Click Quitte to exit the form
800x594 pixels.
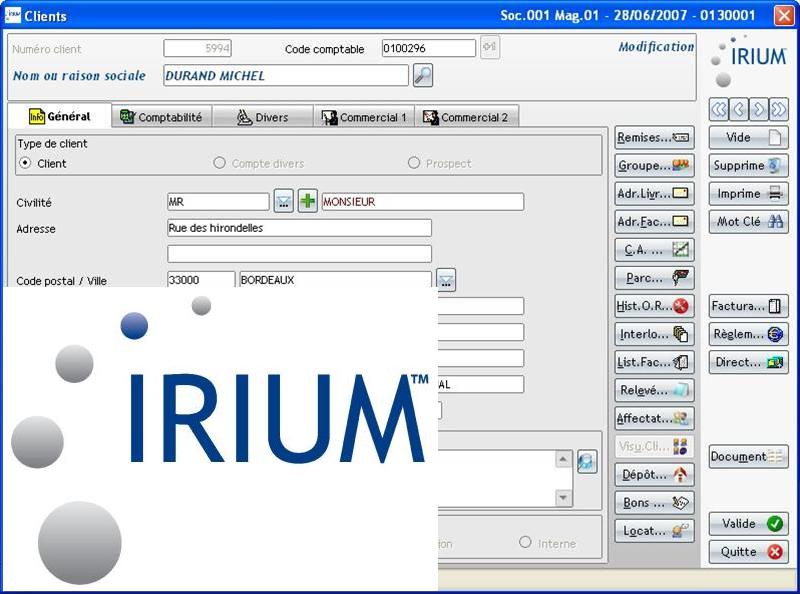tap(748, 552)
